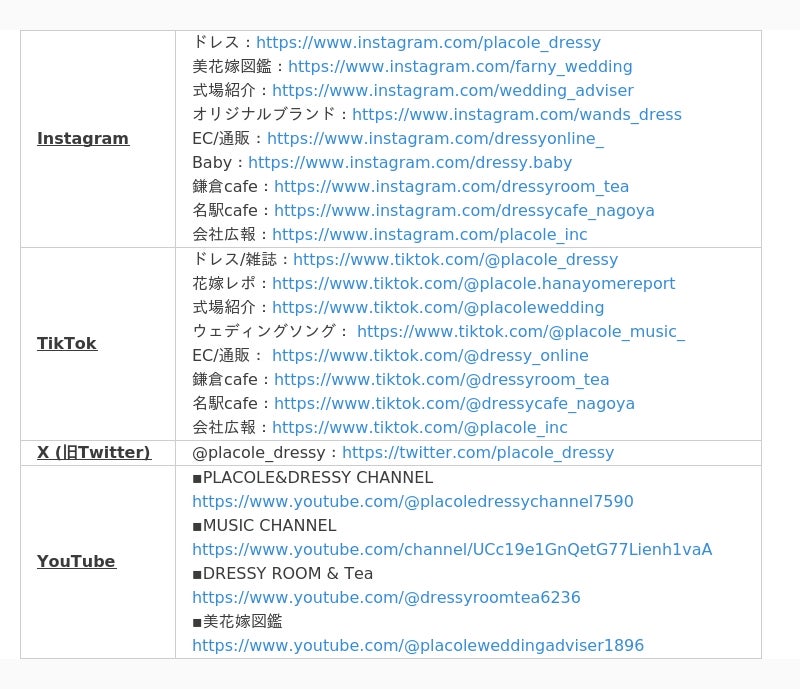800x689 pixels.
Task: Open the placole.hanayomereport TikTok link
Action: pyautogui.click(x=473, y=284)
